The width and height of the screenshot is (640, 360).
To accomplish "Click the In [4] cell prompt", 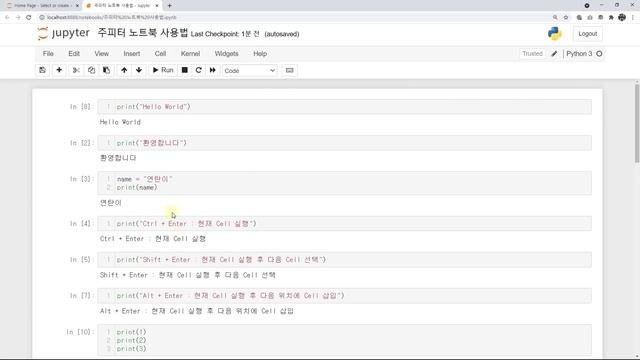I will pos(81,224).
